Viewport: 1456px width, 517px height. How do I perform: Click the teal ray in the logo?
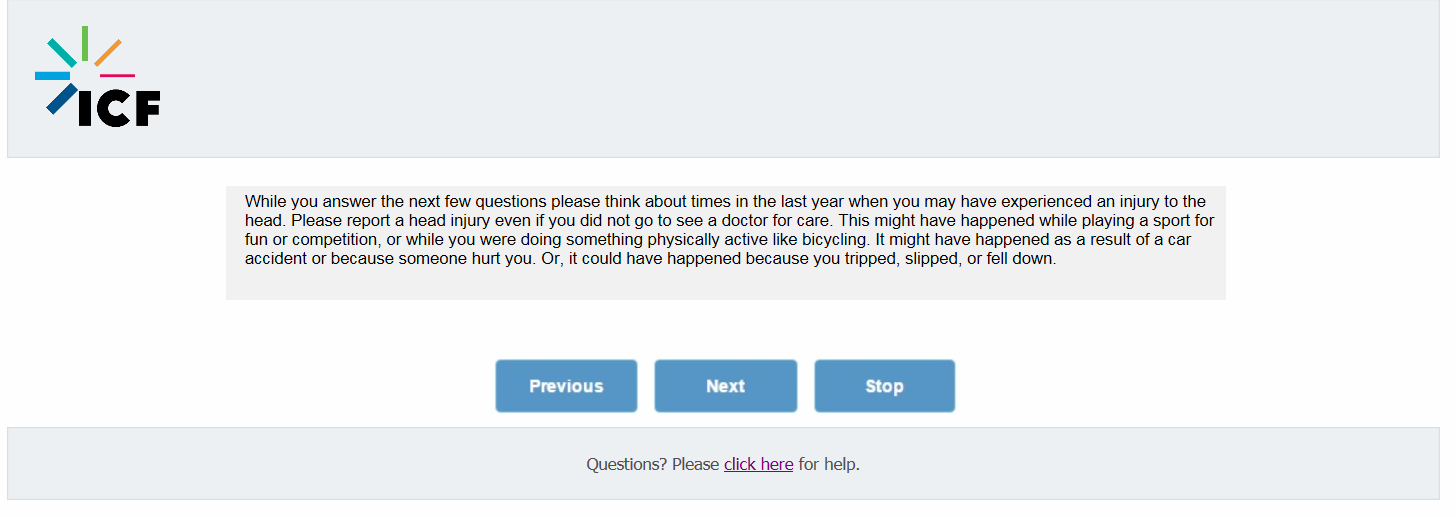(61, 52)
